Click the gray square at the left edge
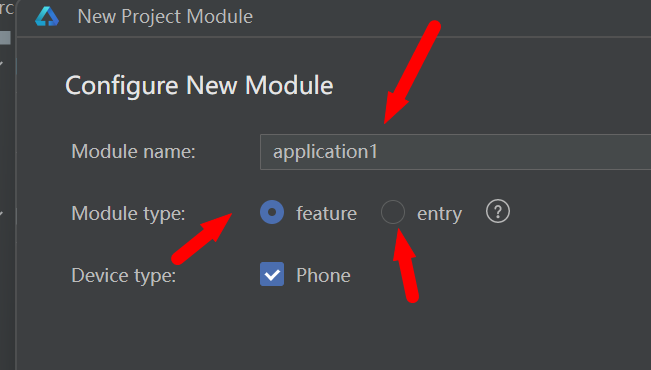Viewport: 651px width, 370px height. pos(5,37)
